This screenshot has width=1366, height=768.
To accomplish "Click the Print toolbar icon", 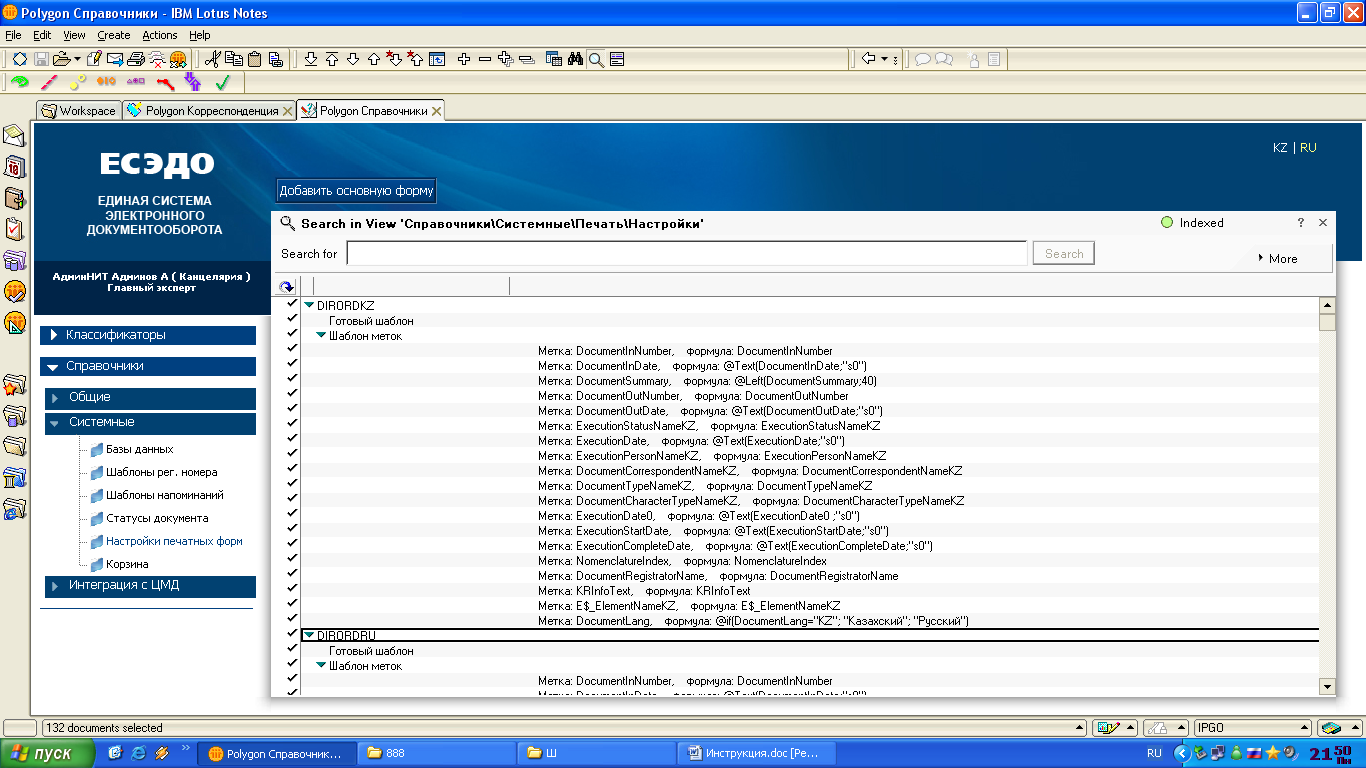I will click(x=136, y=60).
